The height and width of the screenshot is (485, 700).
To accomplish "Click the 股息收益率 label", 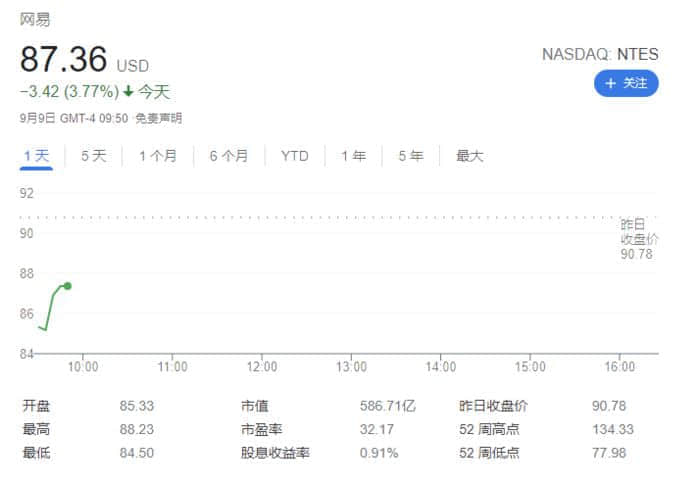I will [275, 453].
